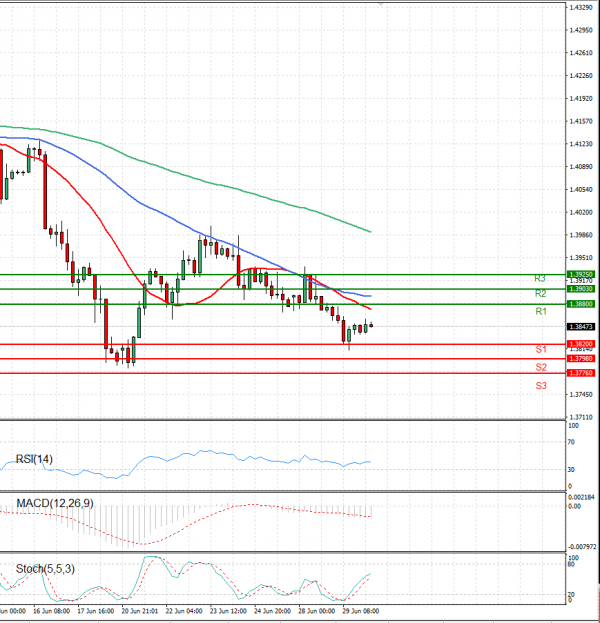Select the 1.39250 price tag
The image size is (600, 623).
coord(581,275)
